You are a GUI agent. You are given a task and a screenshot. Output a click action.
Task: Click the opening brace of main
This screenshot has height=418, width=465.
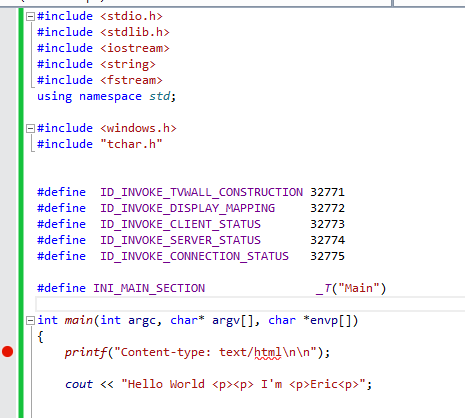(x=40, y=336)
